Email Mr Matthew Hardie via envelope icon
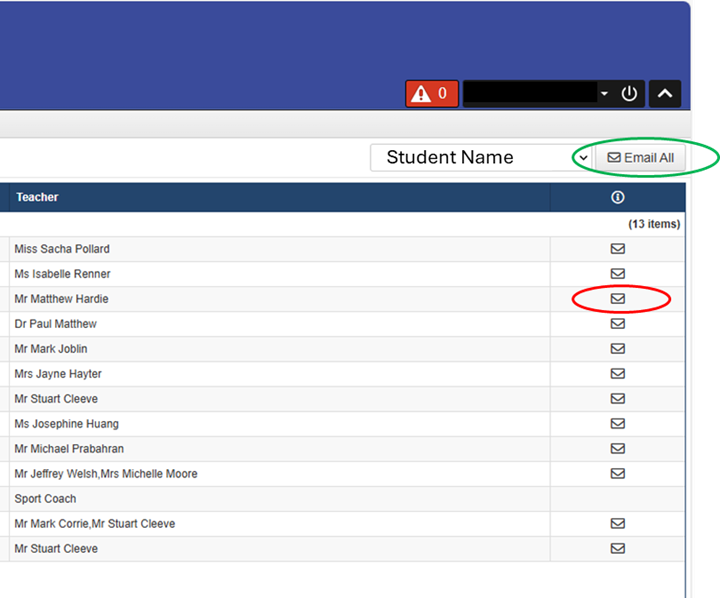Screen dimensions: 720x598 tap(618, 299)
